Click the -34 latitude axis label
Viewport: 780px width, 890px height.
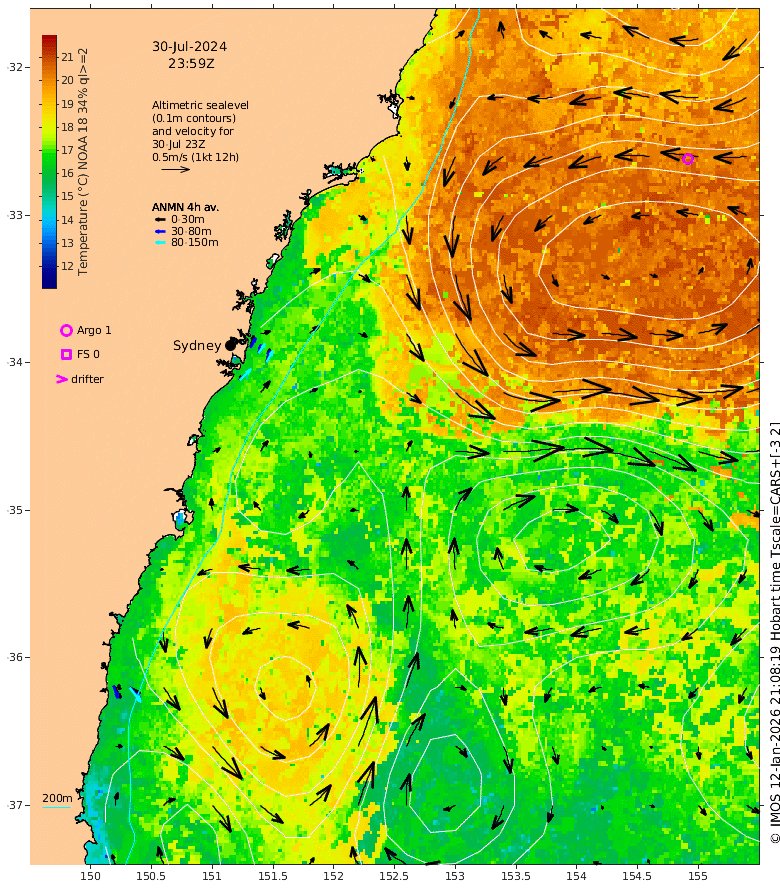[16, 362]
